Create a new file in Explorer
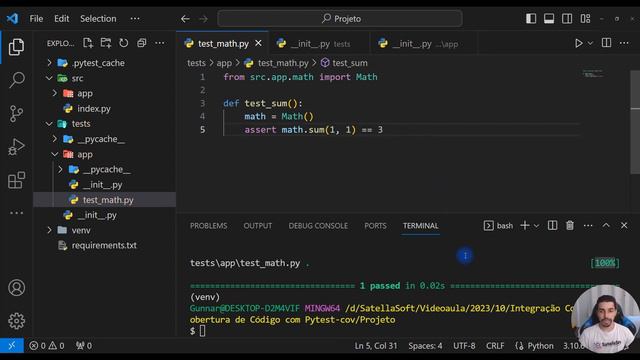The width and height of the screenshot is (640, 360). [x=88, y=43]
